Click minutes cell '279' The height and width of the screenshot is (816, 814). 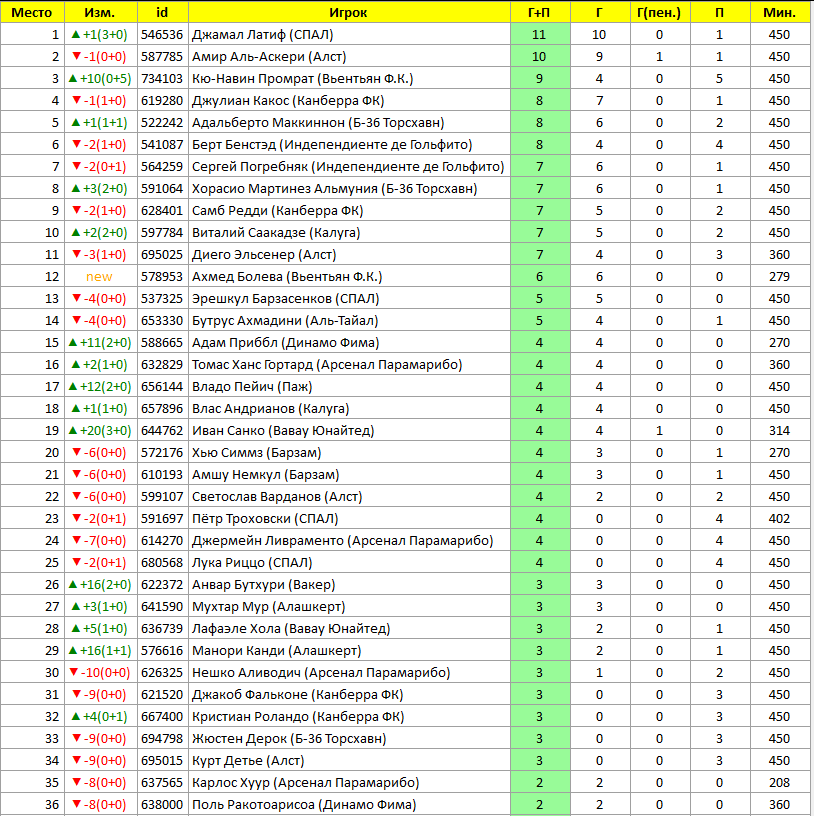[x=780, y=276]
